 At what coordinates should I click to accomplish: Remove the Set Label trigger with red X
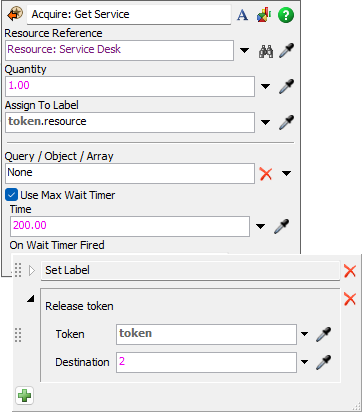click(350, 271)
